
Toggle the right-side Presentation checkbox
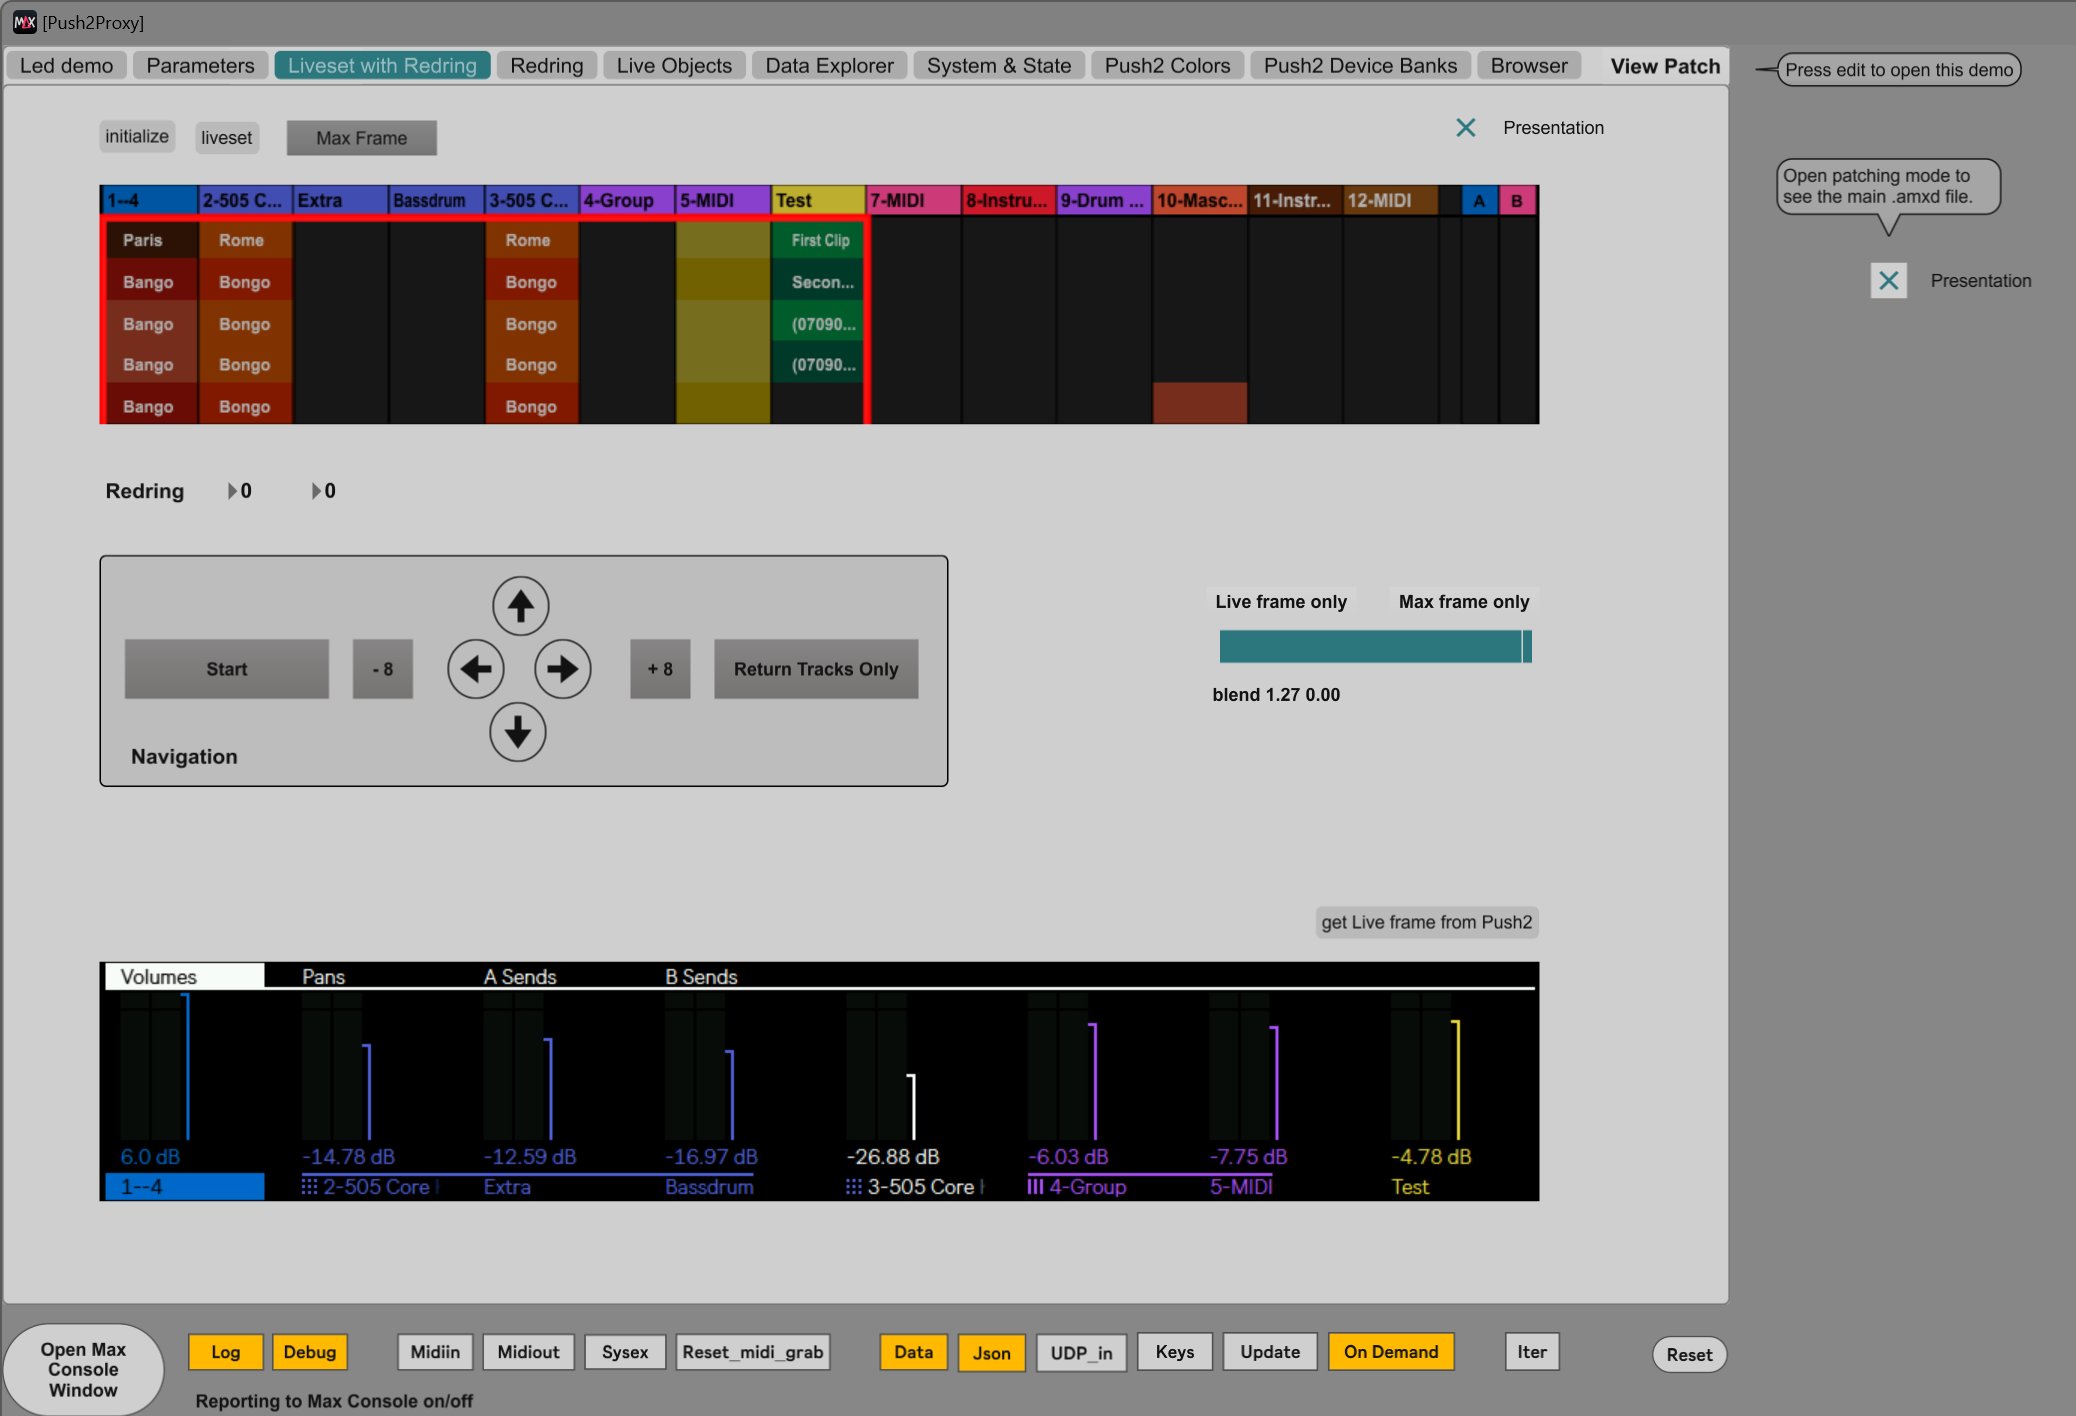point(1888,281)
